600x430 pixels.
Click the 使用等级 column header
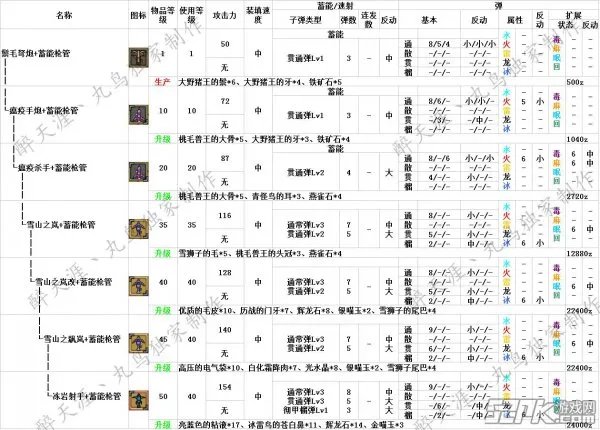click(x=191, y=15)
